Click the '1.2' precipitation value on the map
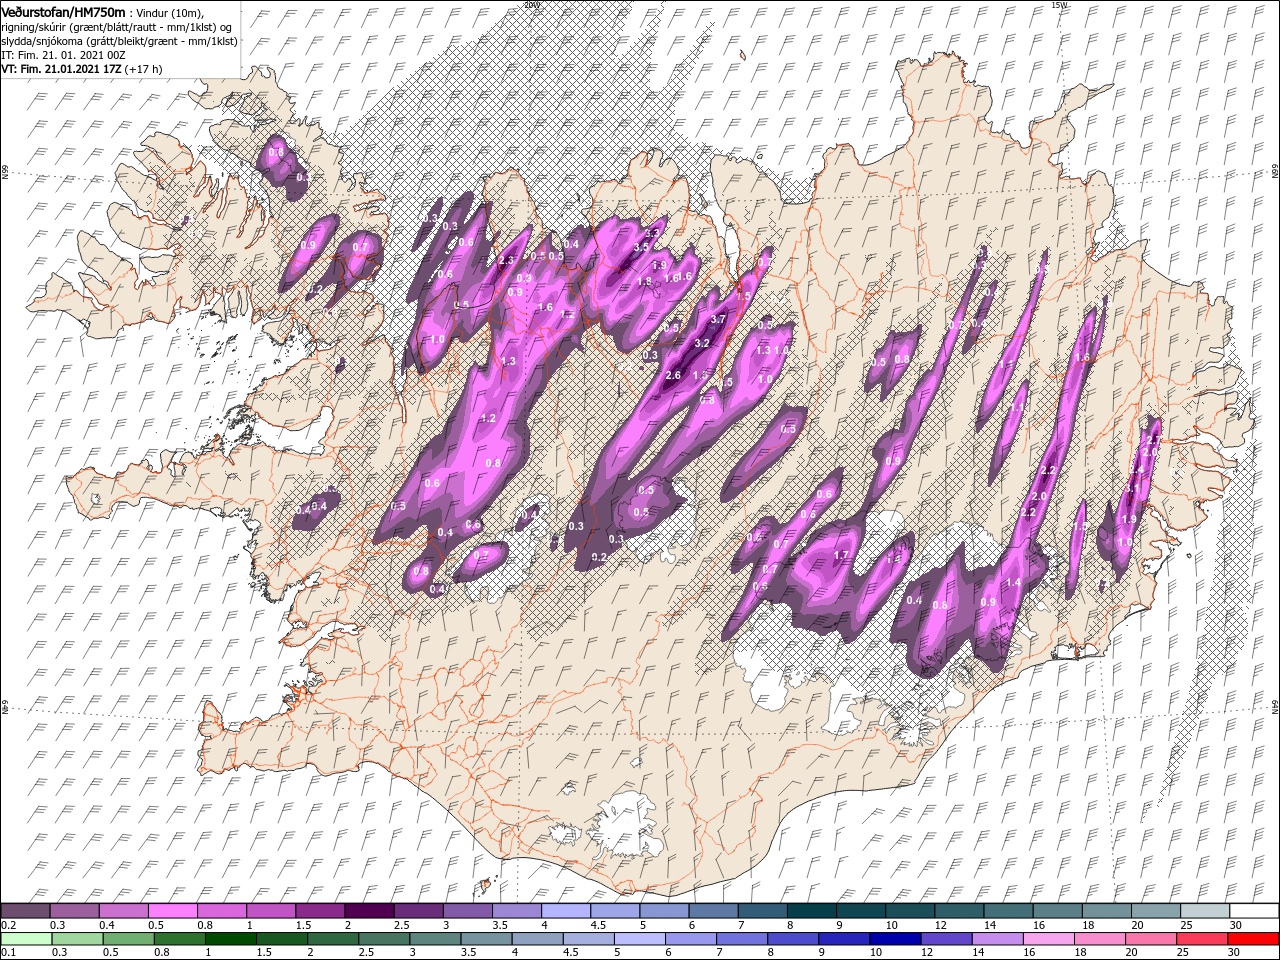Screen dimensions: 1280x960 coord(489,418)
